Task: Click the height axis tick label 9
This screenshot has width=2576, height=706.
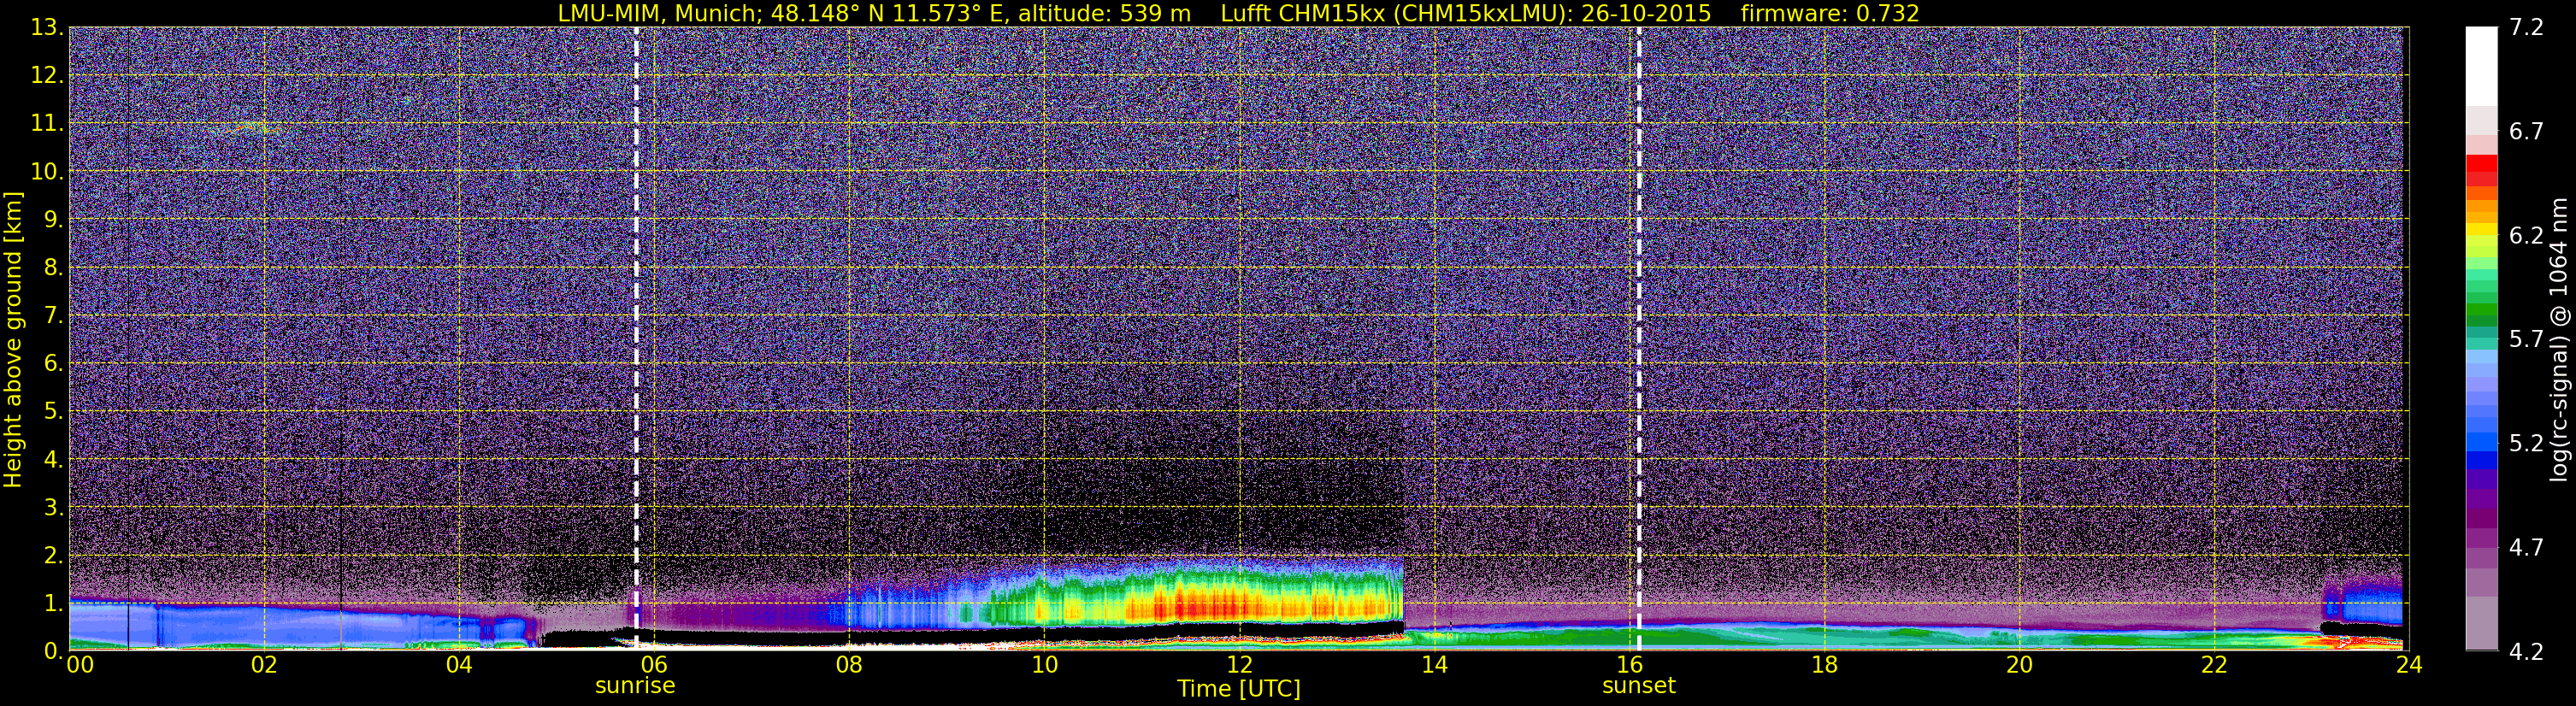Action: pyautogui.click(x=52, y=219)
